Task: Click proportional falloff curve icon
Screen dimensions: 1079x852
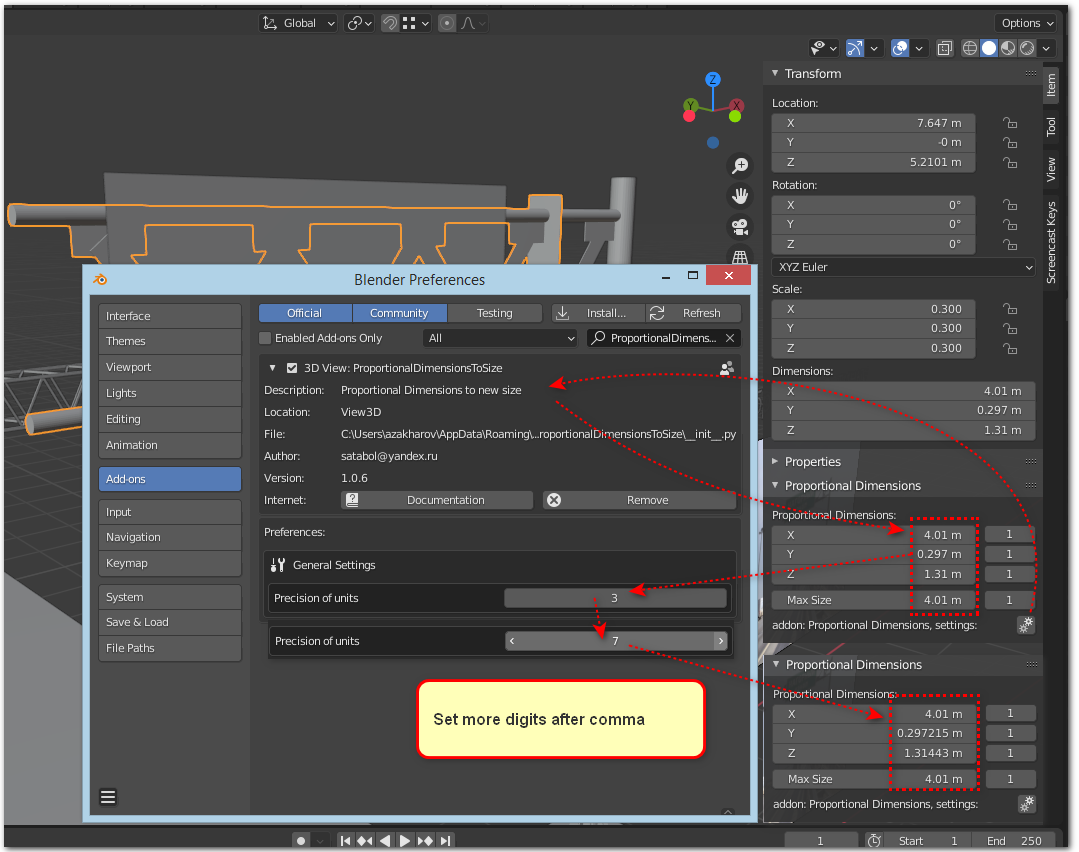Action: (469, 23)
